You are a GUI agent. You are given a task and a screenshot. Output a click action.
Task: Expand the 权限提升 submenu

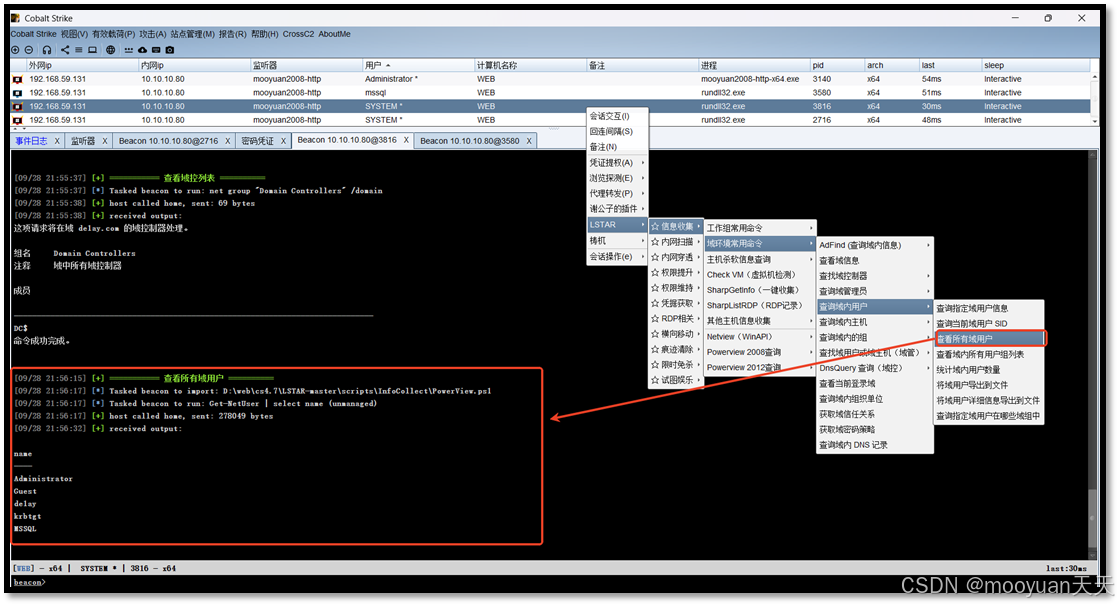coord(675,273)
